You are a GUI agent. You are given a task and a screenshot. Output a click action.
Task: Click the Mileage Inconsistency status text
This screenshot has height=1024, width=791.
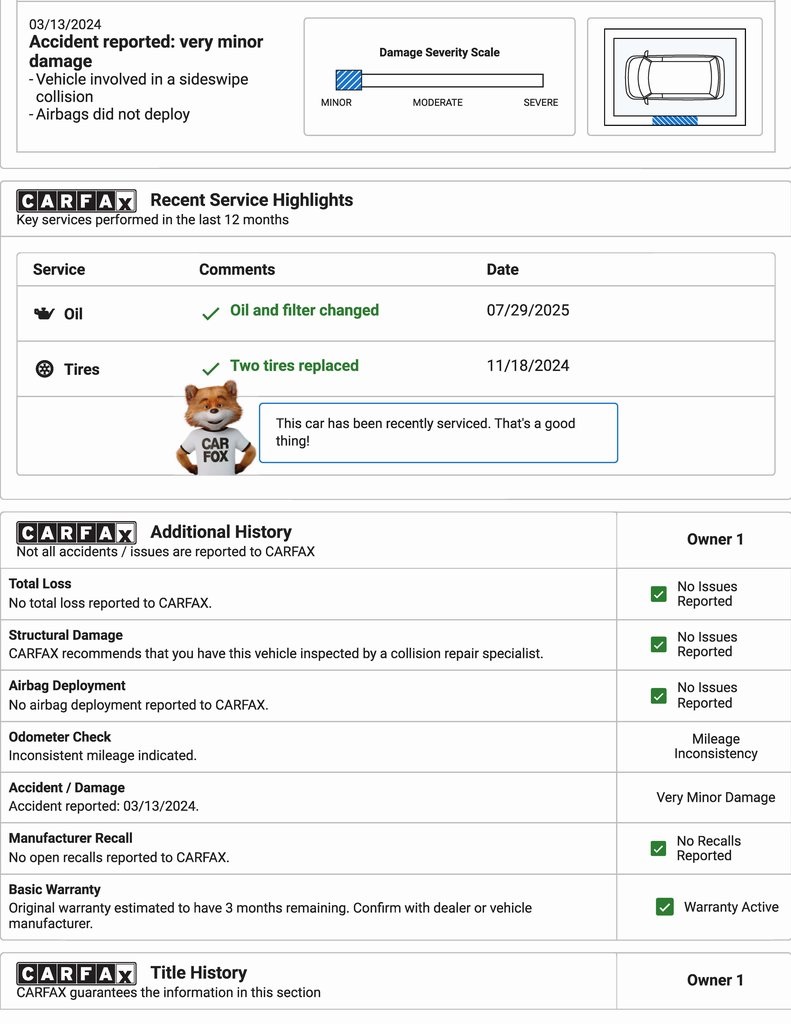click(715, 746)
